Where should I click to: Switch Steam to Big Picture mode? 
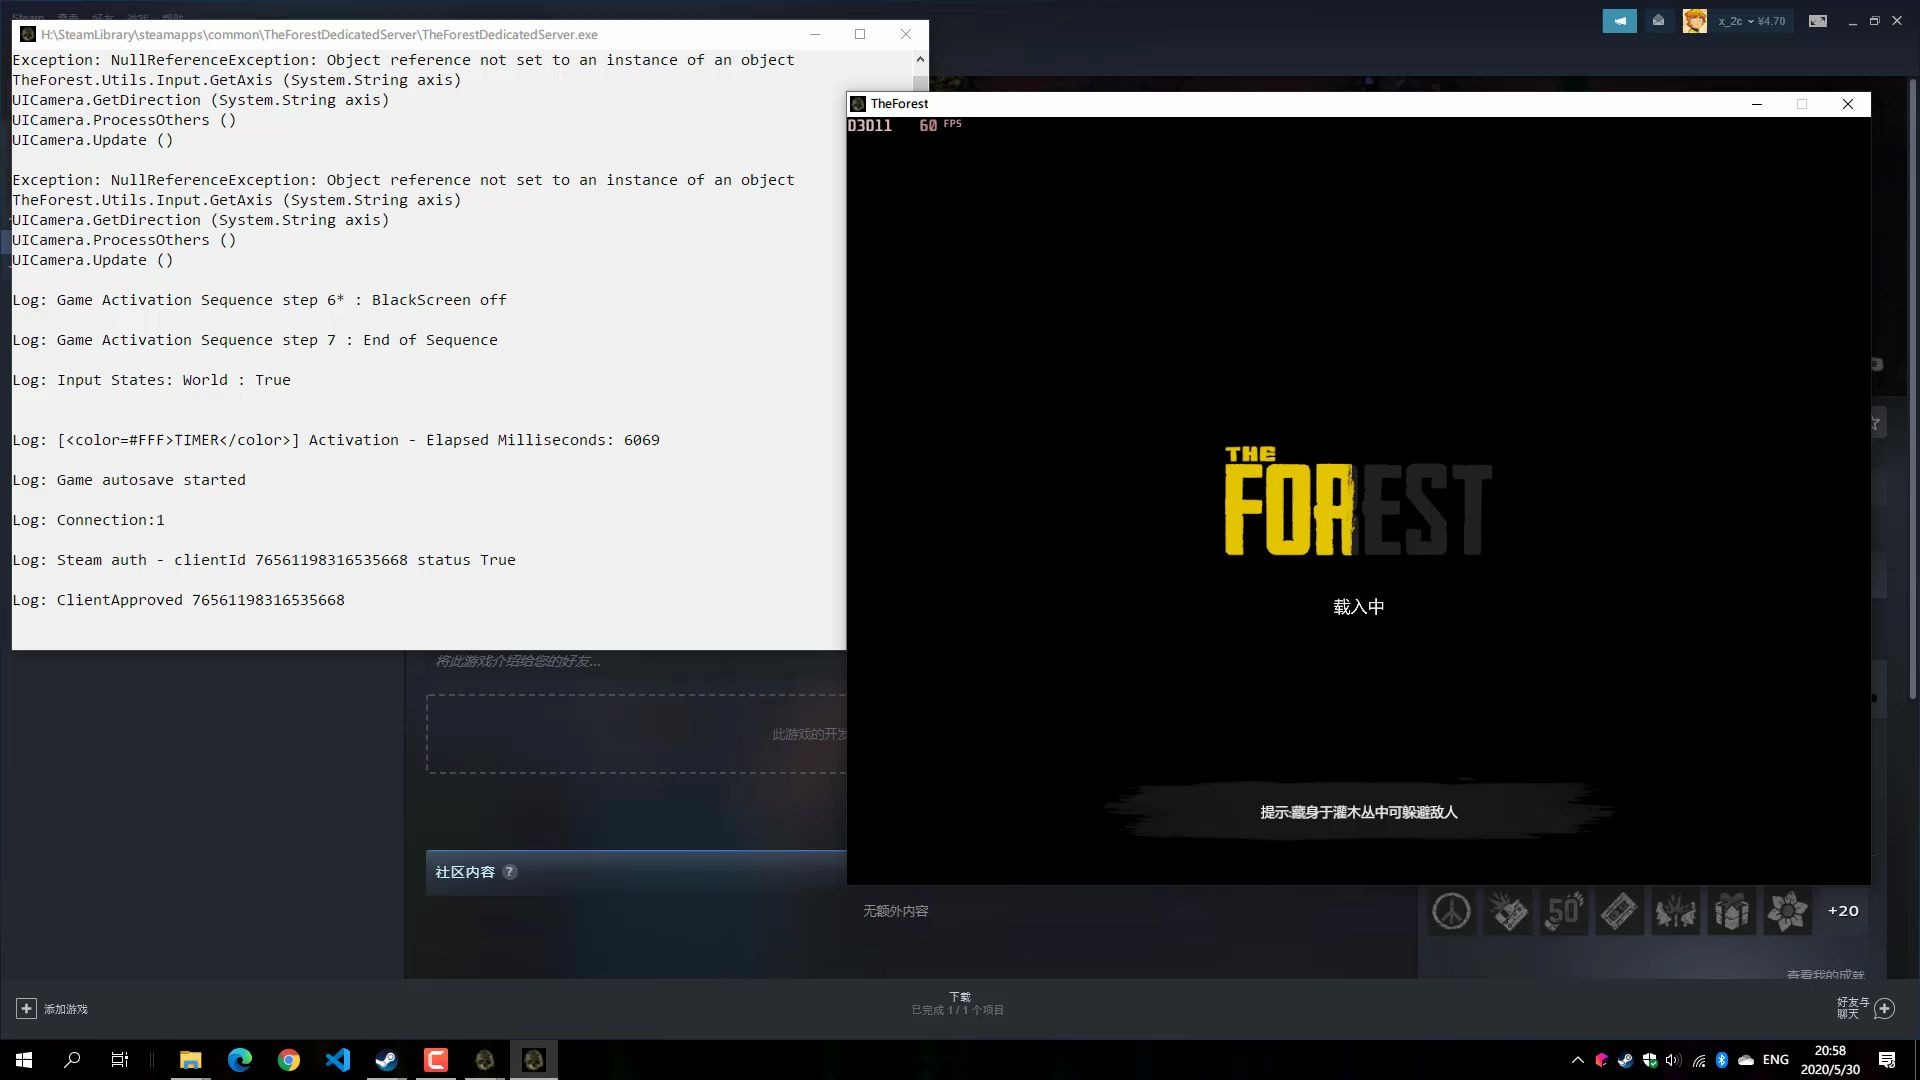1818,21
